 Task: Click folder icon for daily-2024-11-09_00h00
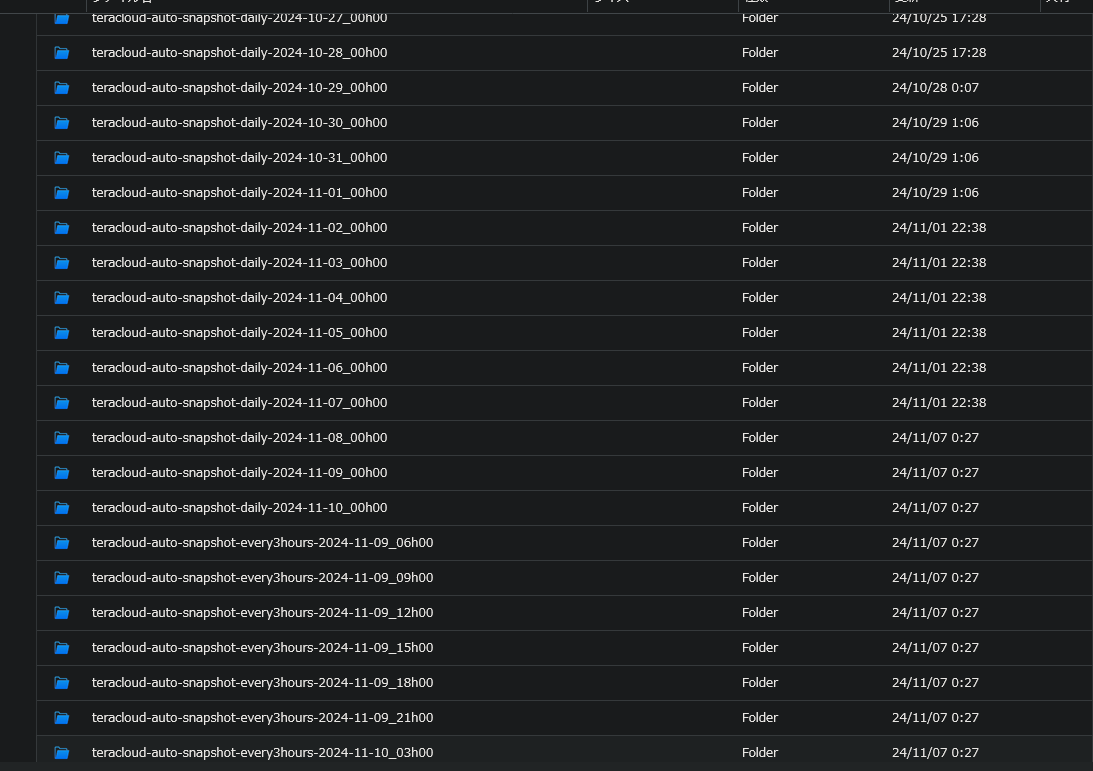(61, 473)
